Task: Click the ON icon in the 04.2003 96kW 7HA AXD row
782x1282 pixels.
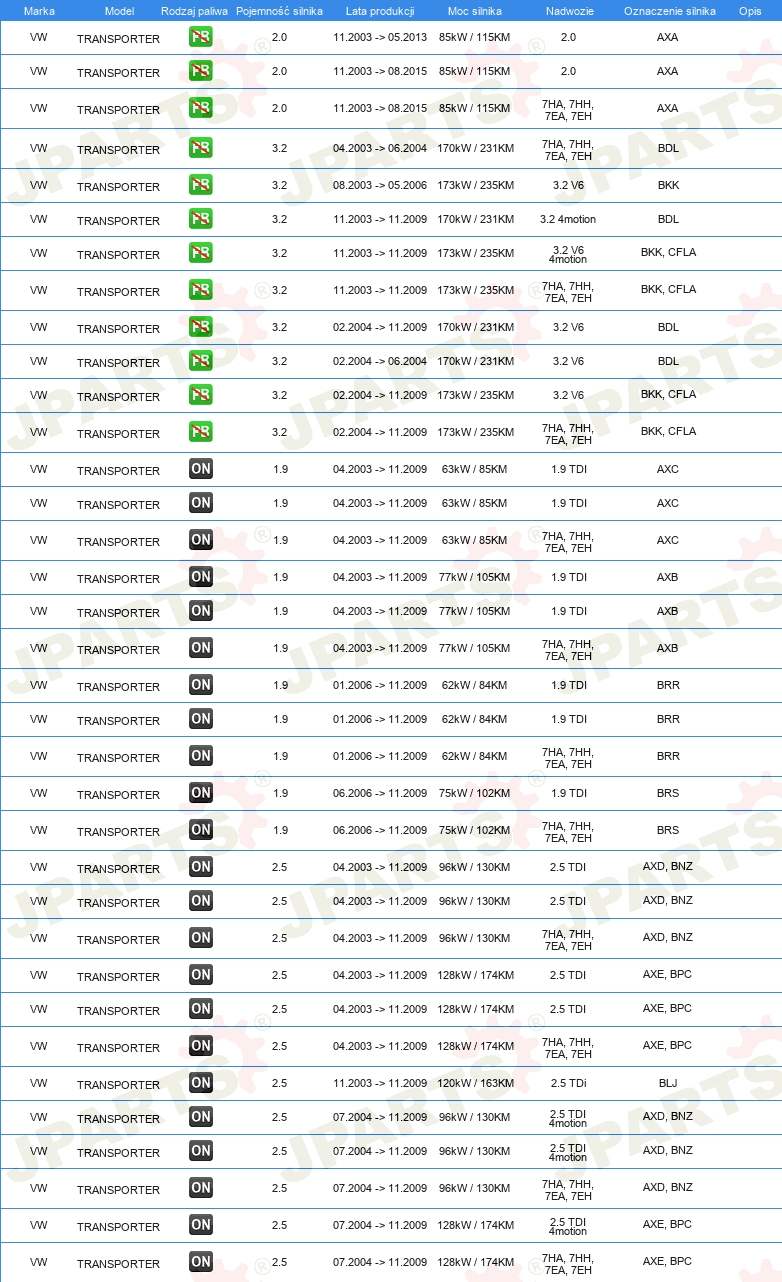Action: click(201, 938)
